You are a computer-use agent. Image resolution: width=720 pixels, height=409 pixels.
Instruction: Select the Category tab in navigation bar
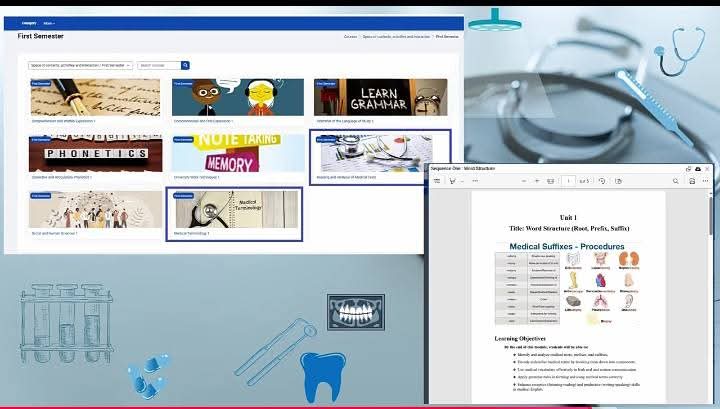[28, 23]
